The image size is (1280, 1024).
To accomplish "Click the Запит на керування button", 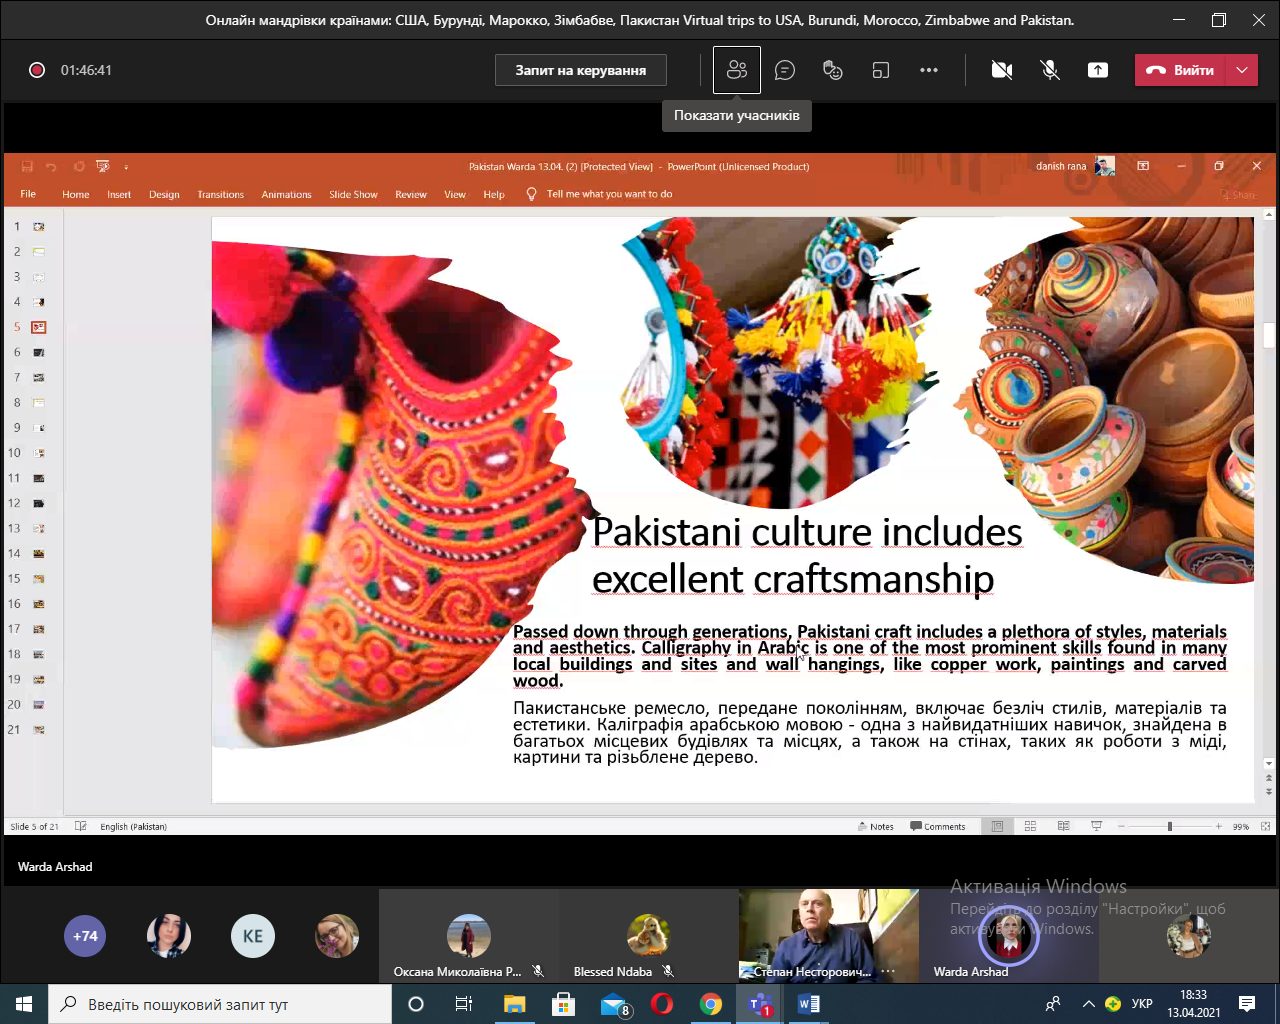I will (x=581, y=70).
